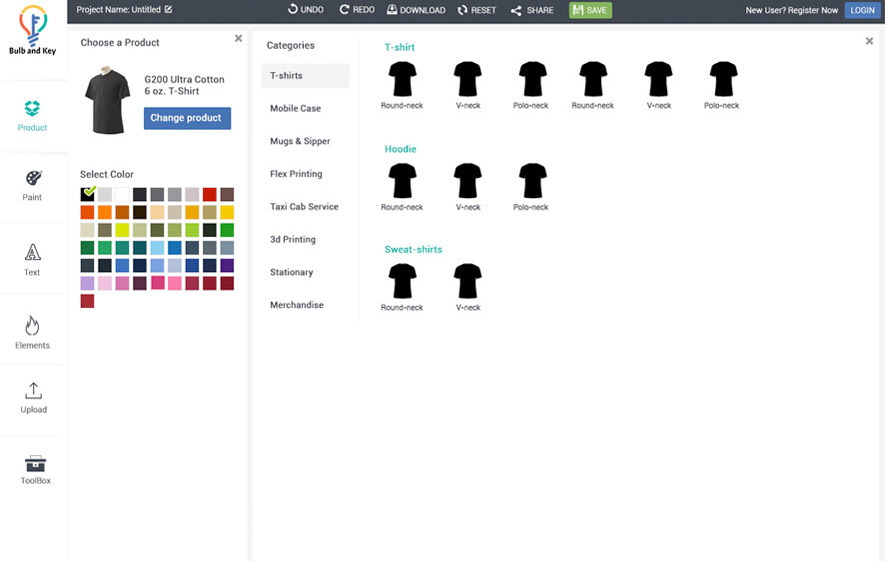The width and height of the screenshot is (885, 561).
Task: Close the Choose a Product panel
Action: (x=238, y=39)
